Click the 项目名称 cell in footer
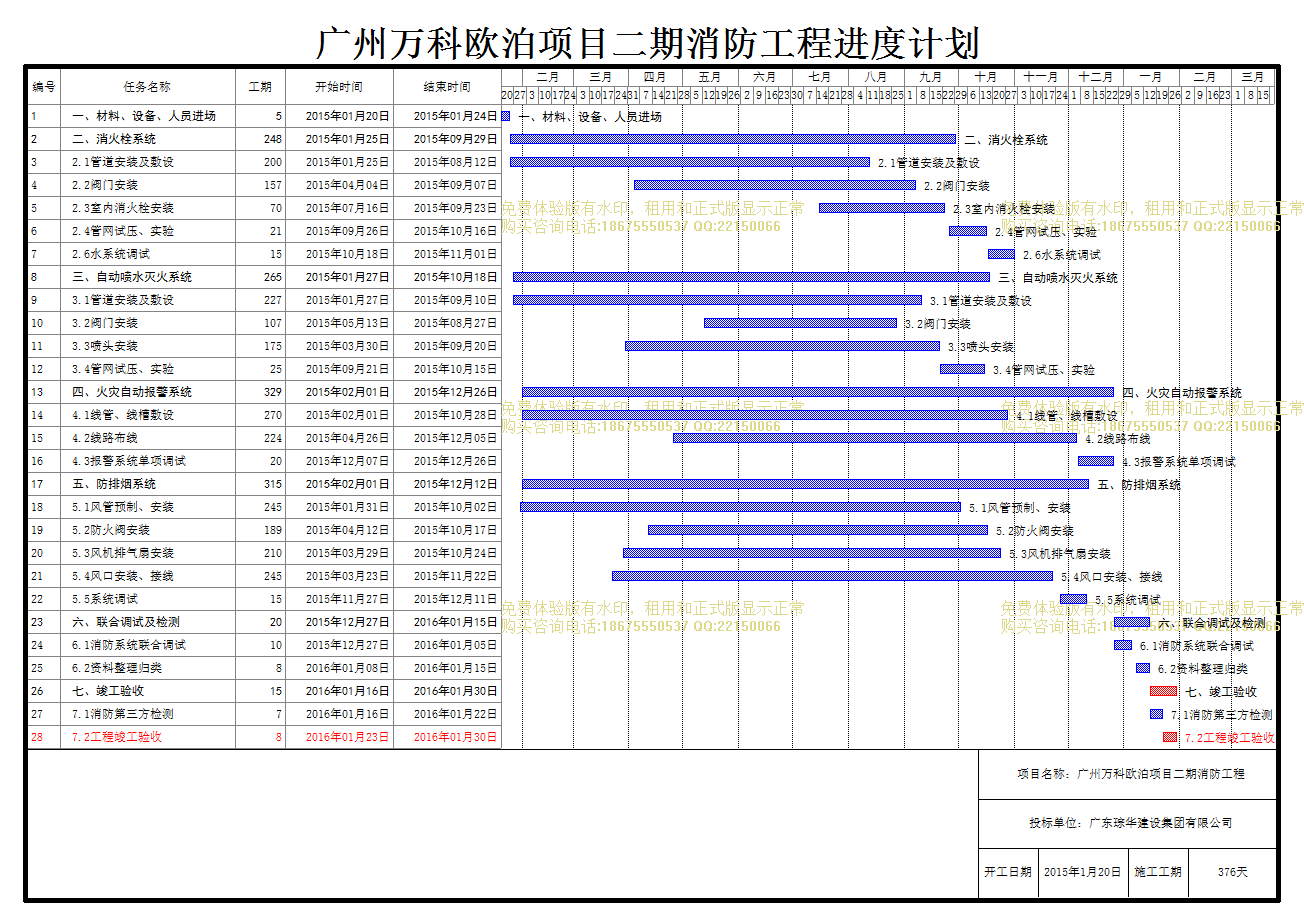The image size is (1304, 924). click(x=1127, y=774)
